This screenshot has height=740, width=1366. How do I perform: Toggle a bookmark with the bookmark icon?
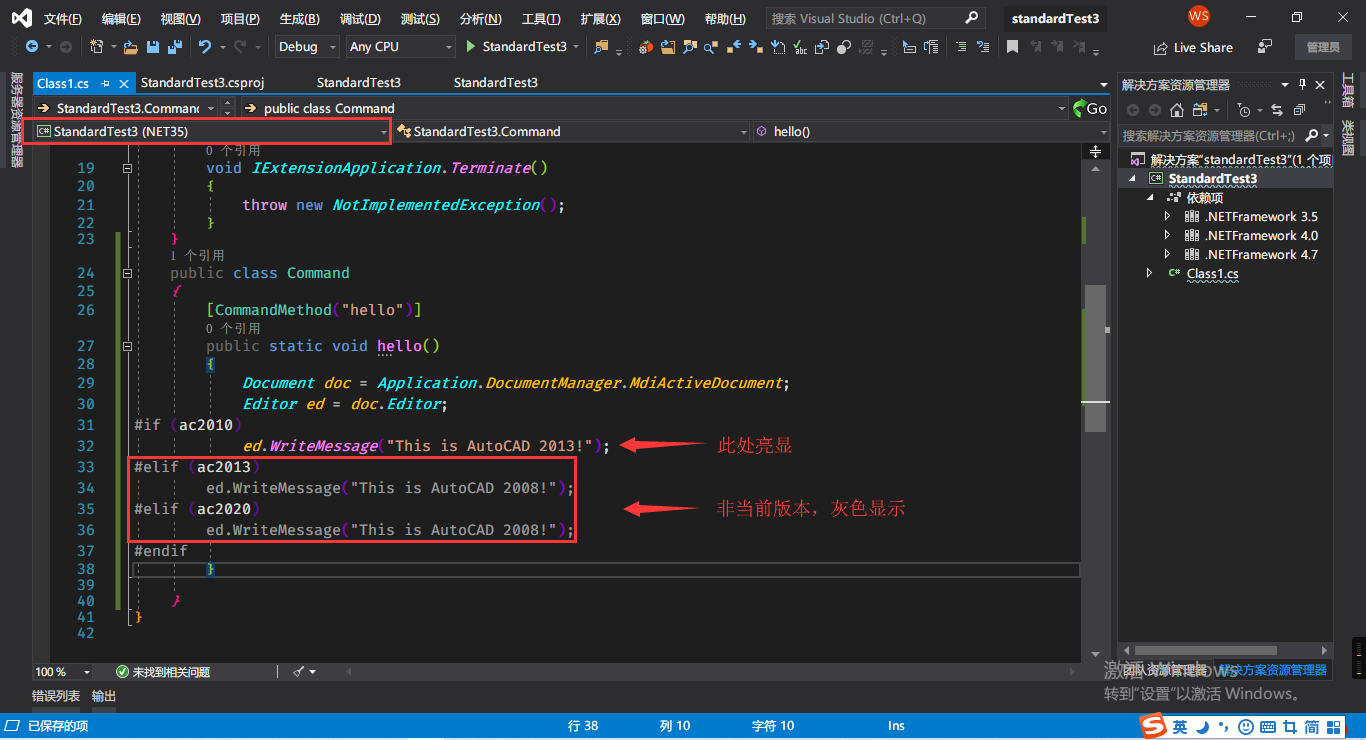pyautogui.click(x=1012, y=47)
